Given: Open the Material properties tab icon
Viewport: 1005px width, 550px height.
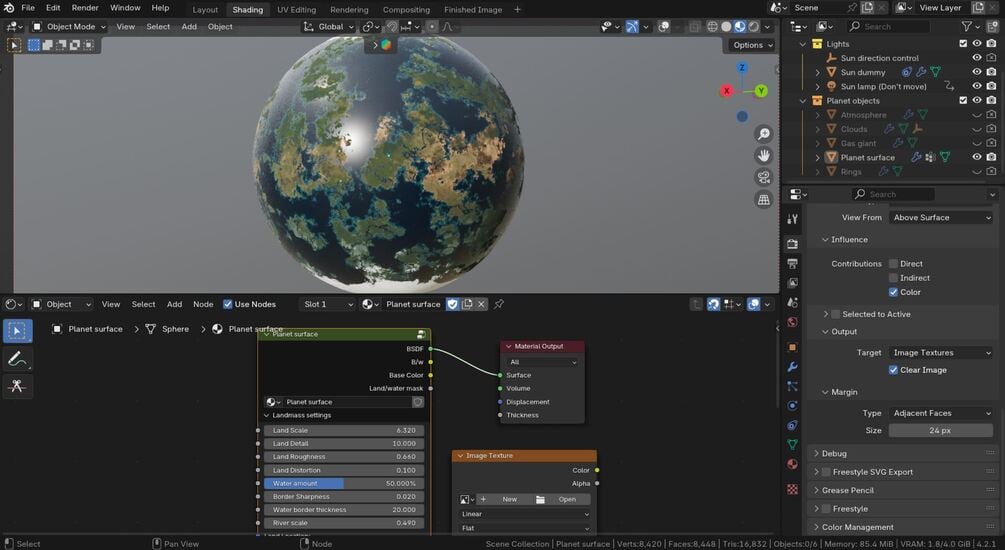Looking at the screenshot, I should click(x=792, y=464).
